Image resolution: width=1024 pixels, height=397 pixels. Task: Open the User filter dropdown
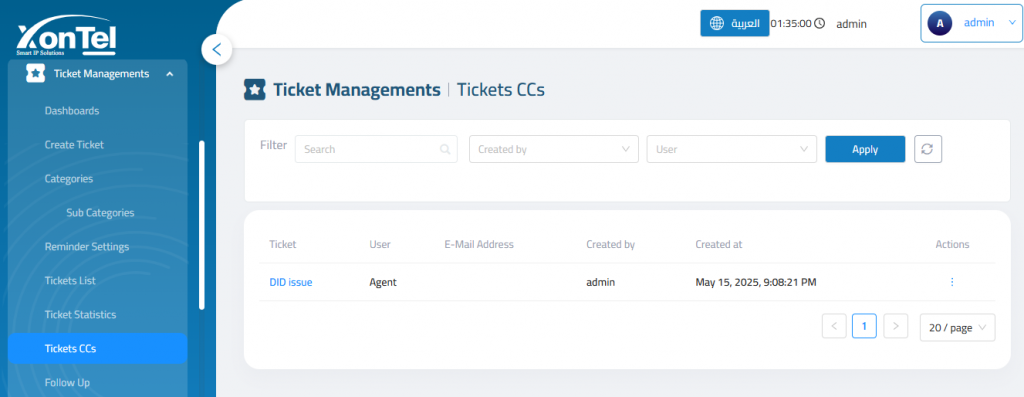pyautogui.click(x=731, y=149)
